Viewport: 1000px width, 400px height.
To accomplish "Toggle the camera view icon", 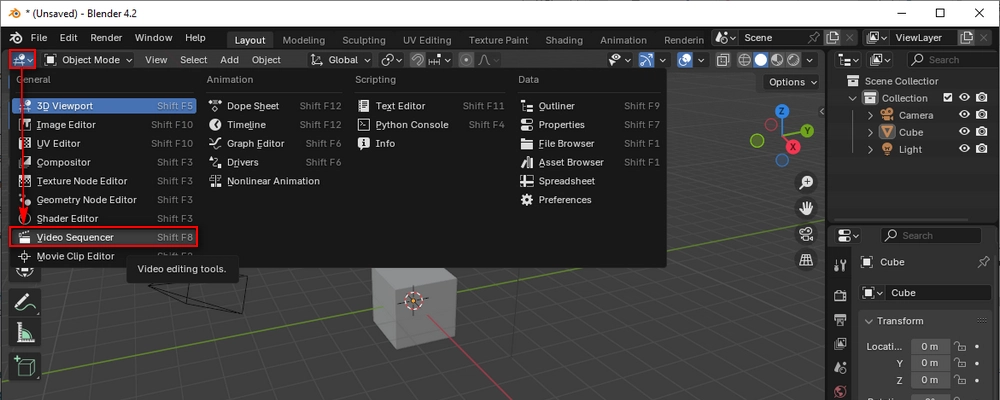I will click(x=807, y=234).
